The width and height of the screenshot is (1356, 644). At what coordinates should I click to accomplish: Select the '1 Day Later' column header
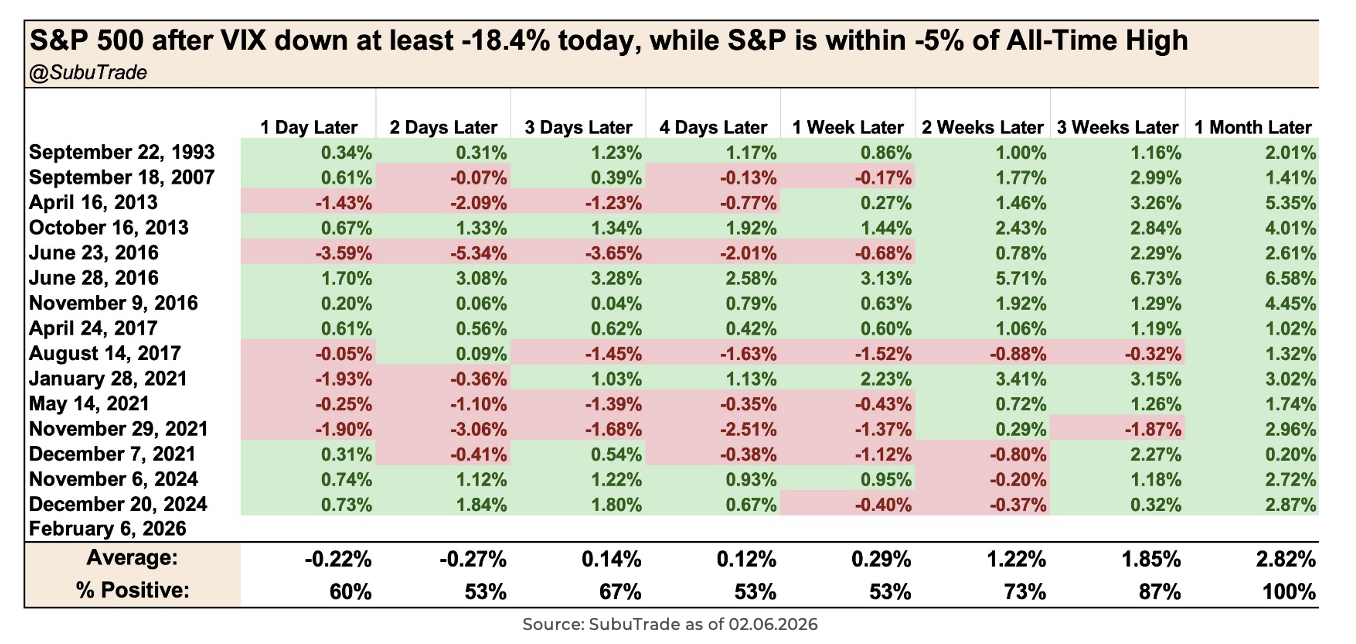[x=307, y=127]
